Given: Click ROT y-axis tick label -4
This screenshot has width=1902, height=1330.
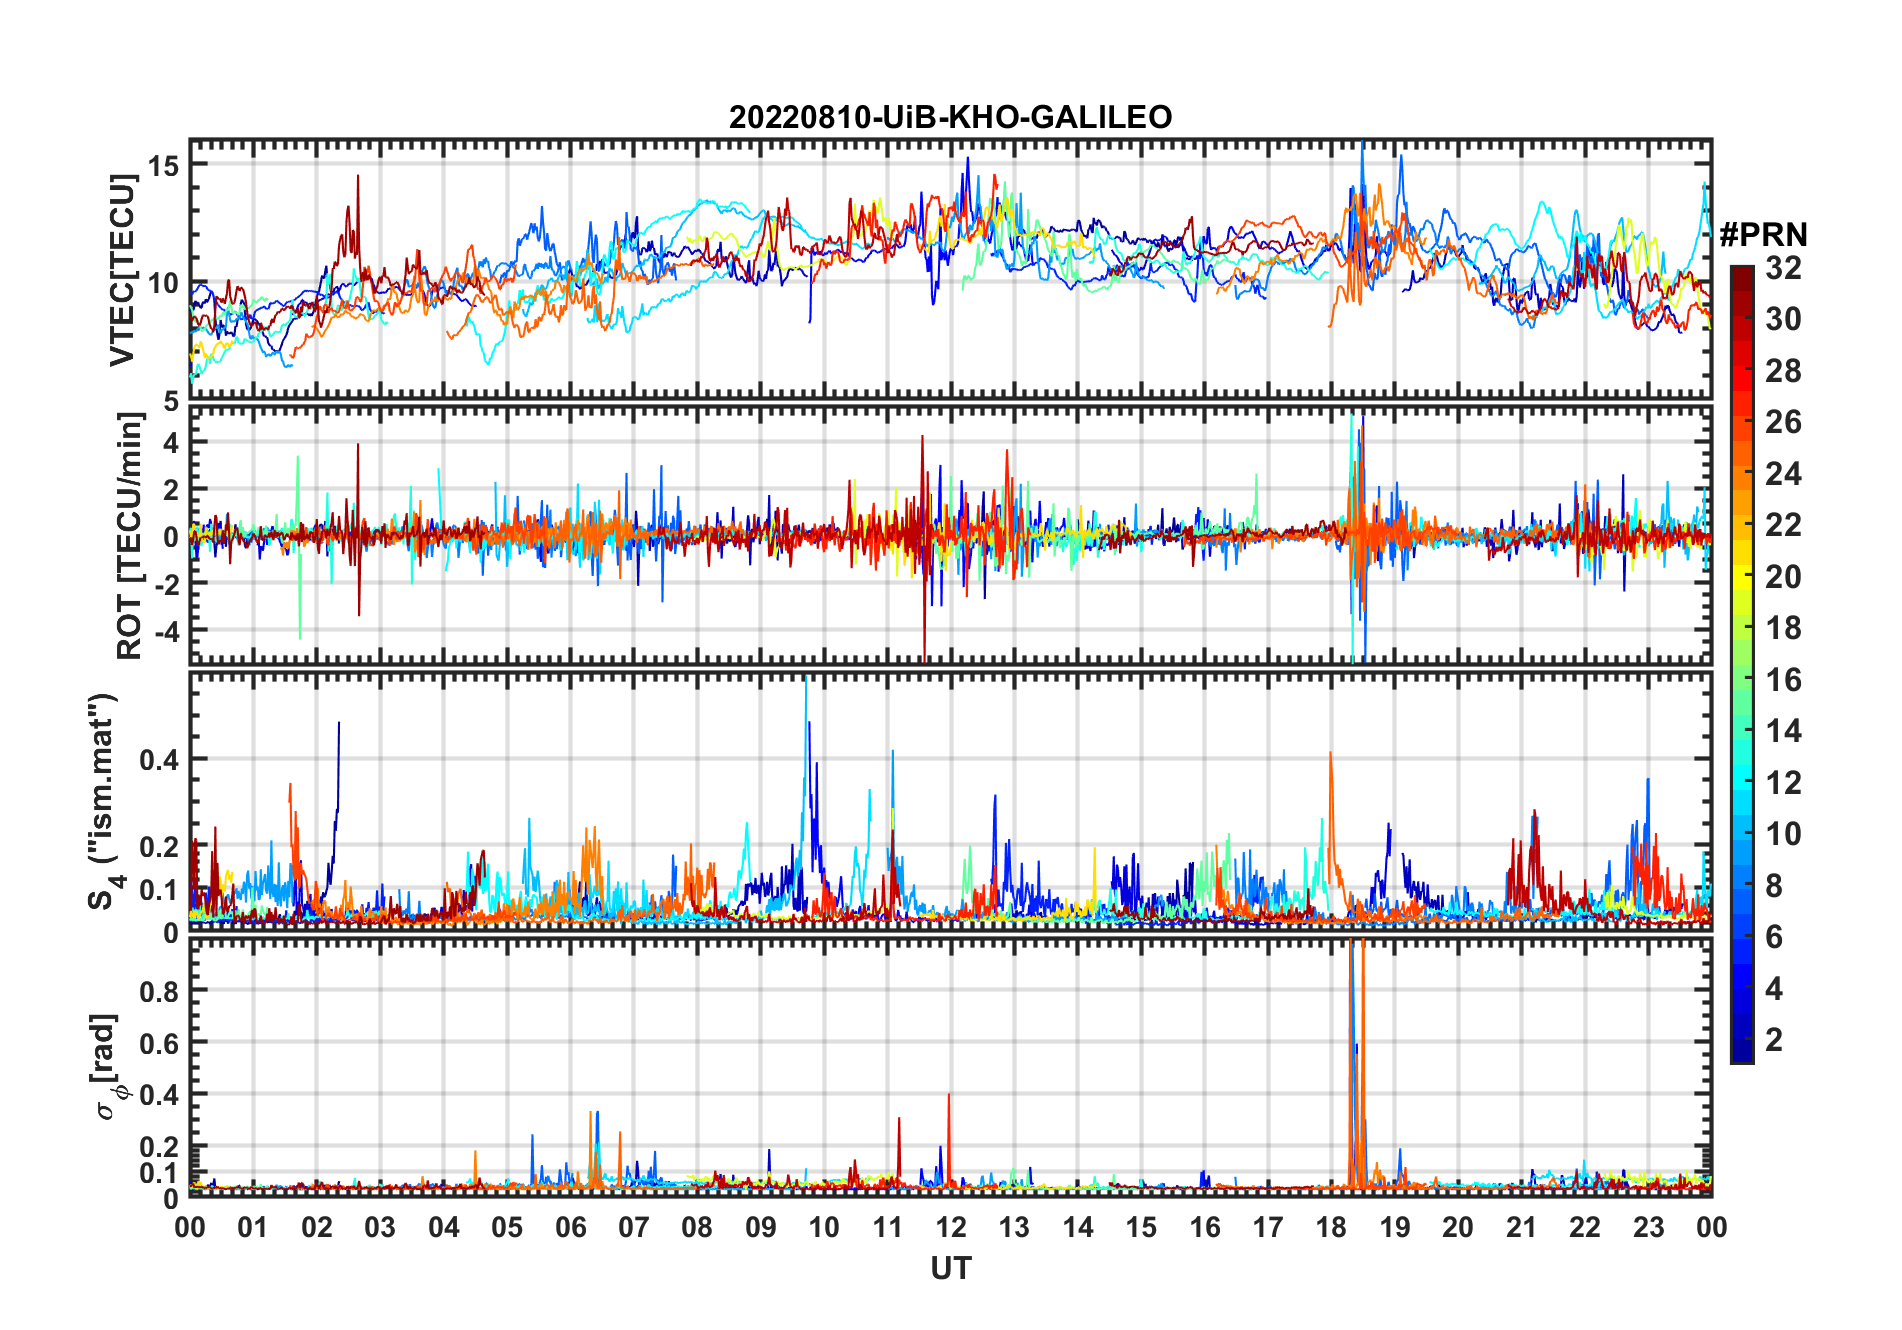Looking at the screenshot, I should [166, 632].
